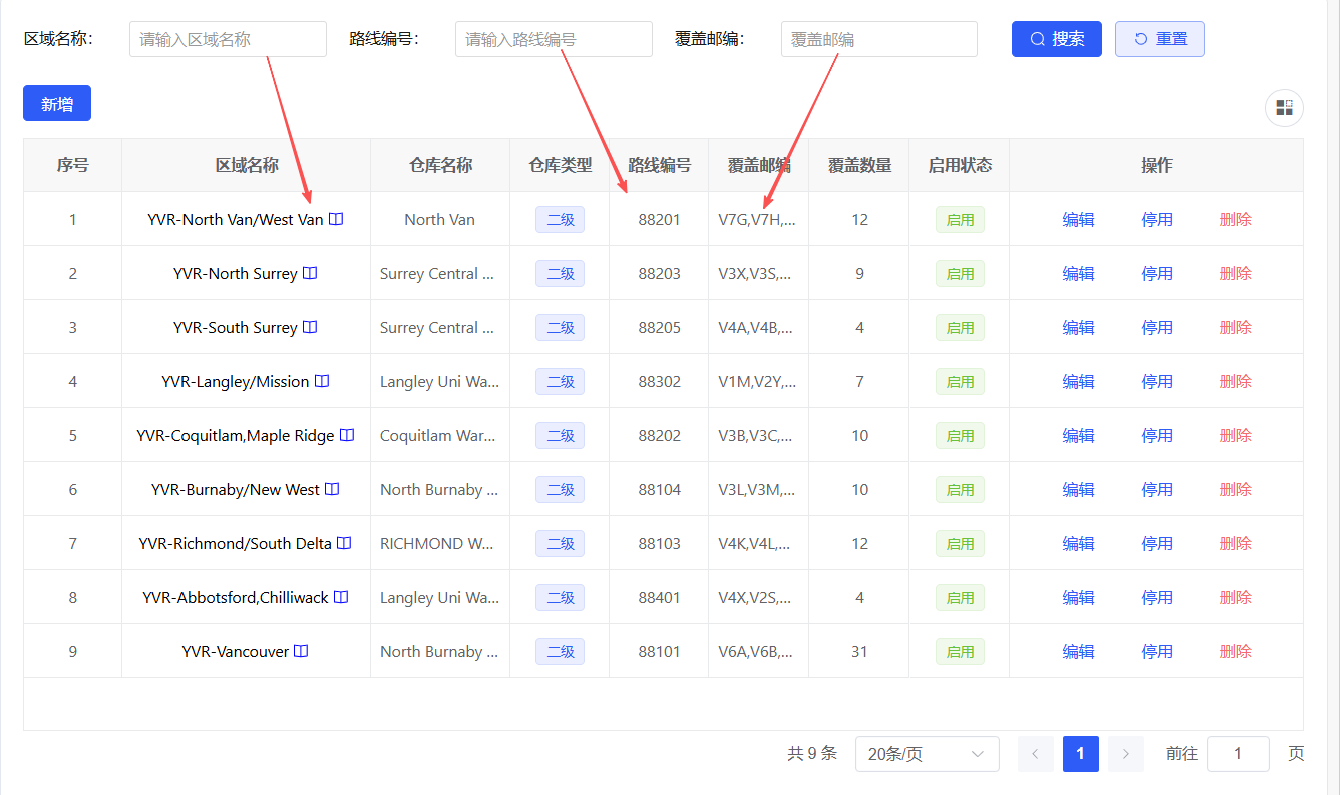1340x795 pixels.
Task: Focus the 区域名称 input field
Action: coord(228,39)
